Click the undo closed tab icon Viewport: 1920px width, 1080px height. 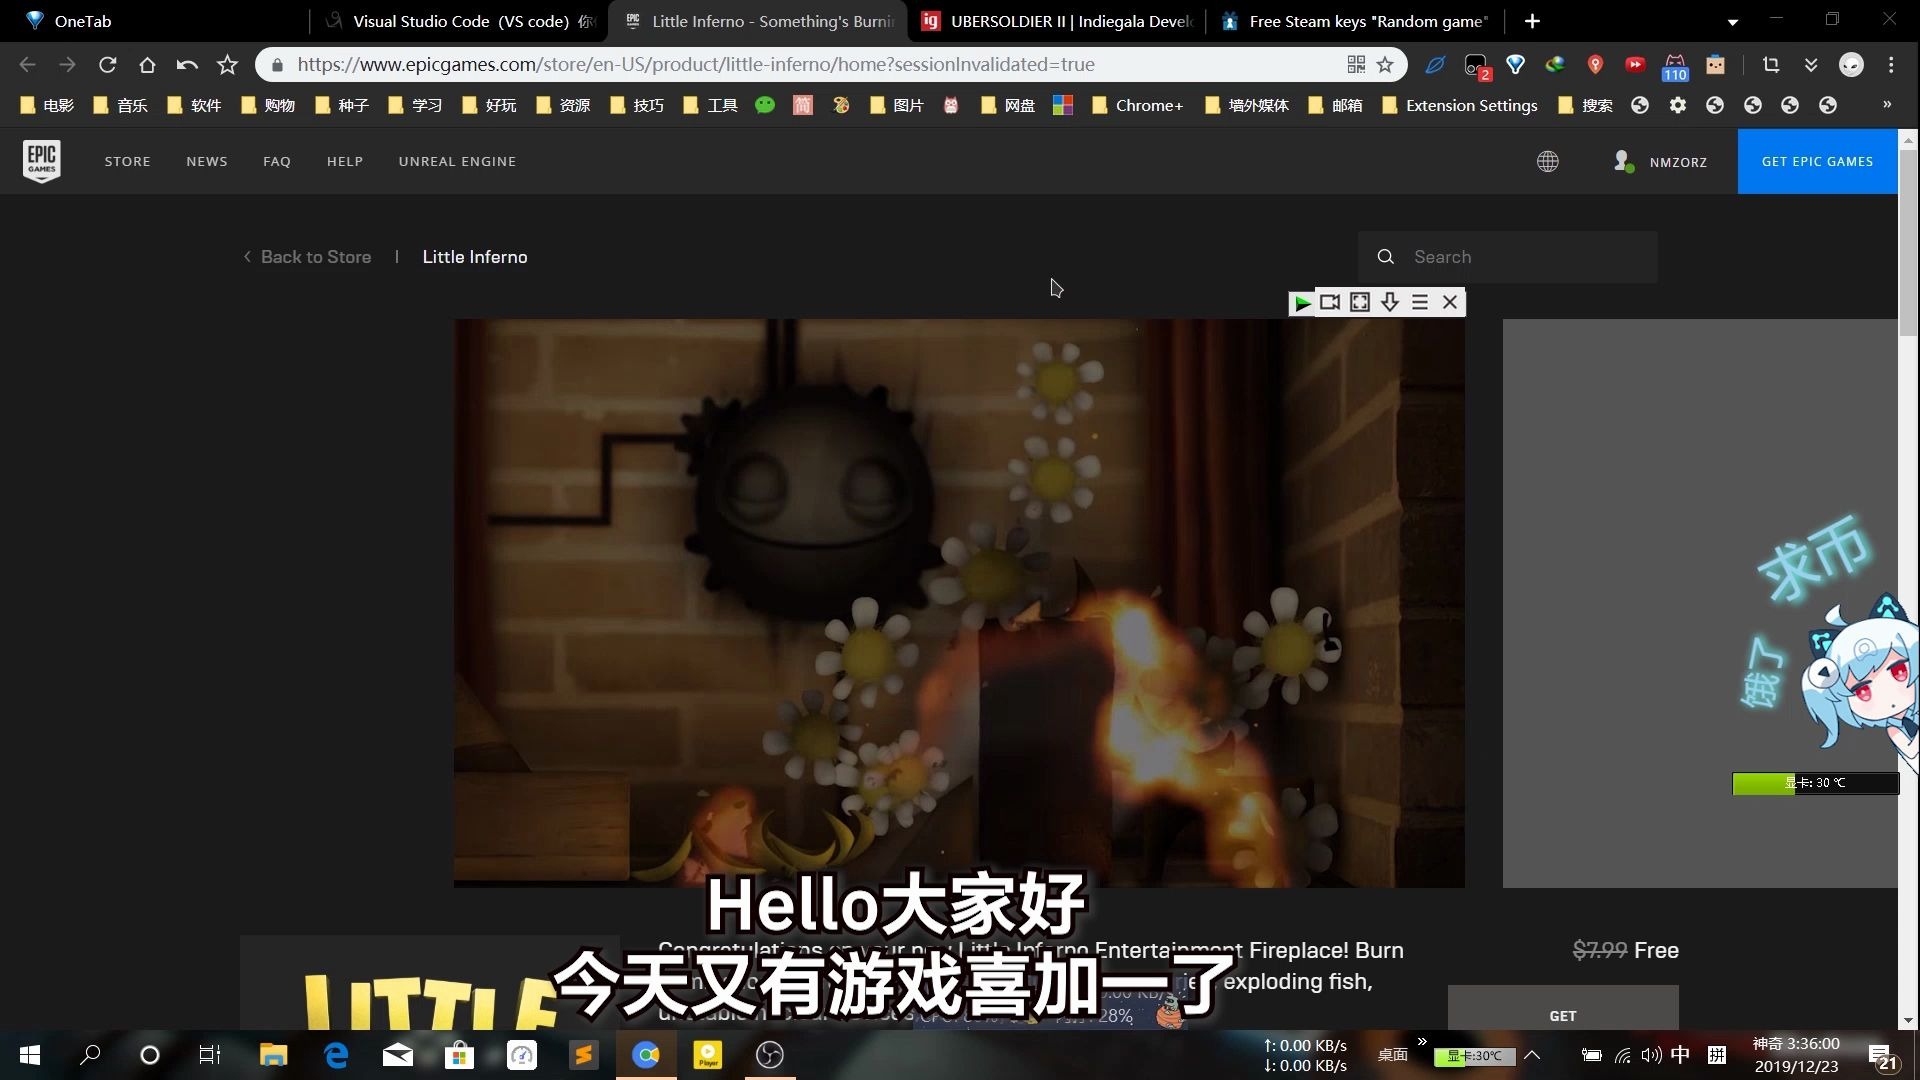click(187, 65)
